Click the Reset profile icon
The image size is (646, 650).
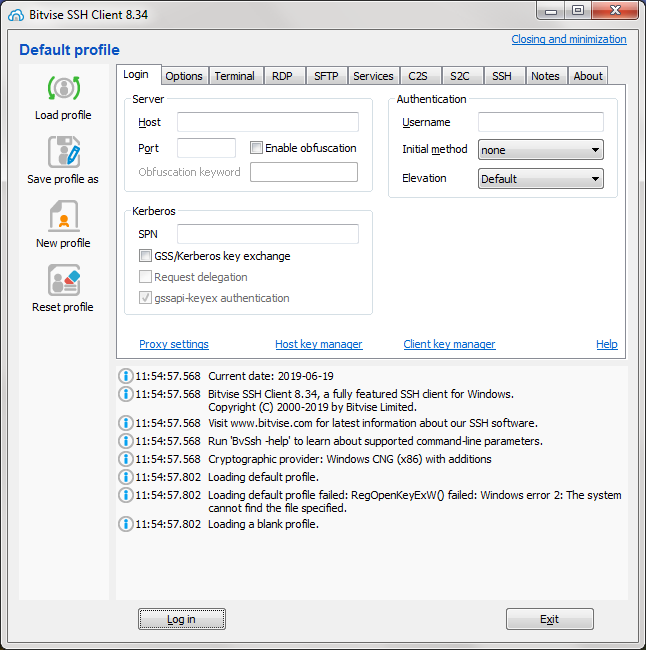point(63,281)
